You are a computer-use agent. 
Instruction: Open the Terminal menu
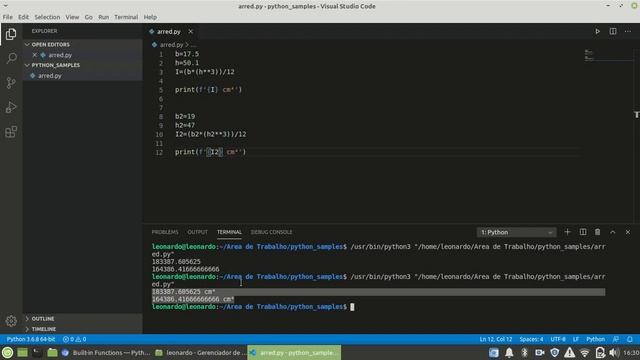(x=126, y=17)
